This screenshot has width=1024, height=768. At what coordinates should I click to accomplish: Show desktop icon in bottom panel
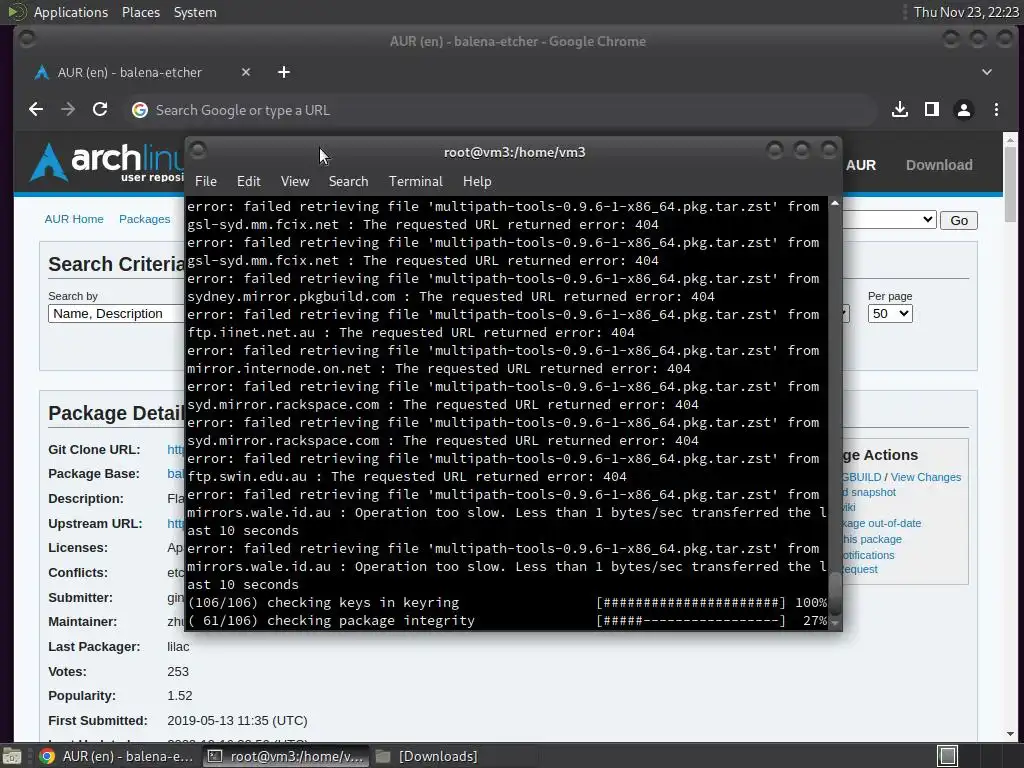coord(12,756)
